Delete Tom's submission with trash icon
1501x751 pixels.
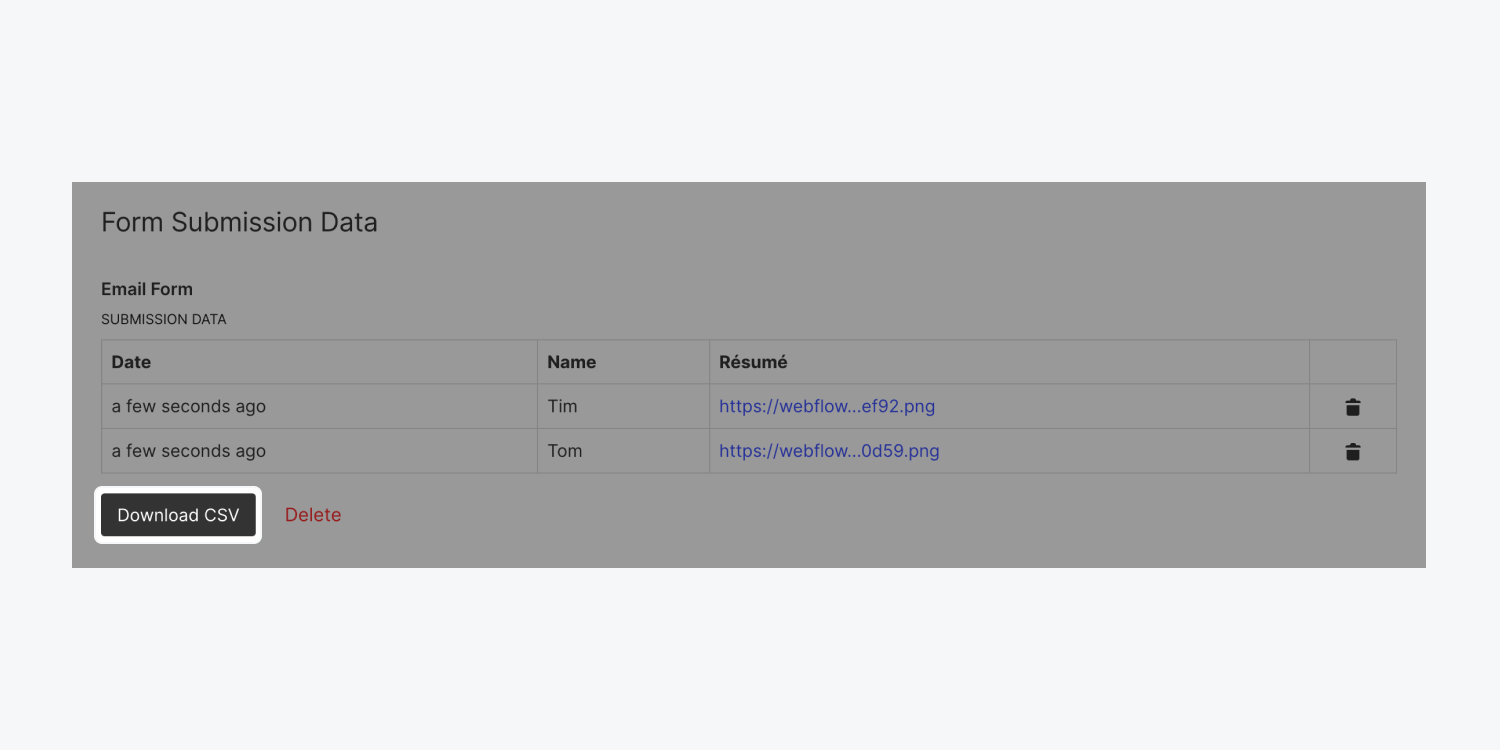click(x=1353, y=451)
